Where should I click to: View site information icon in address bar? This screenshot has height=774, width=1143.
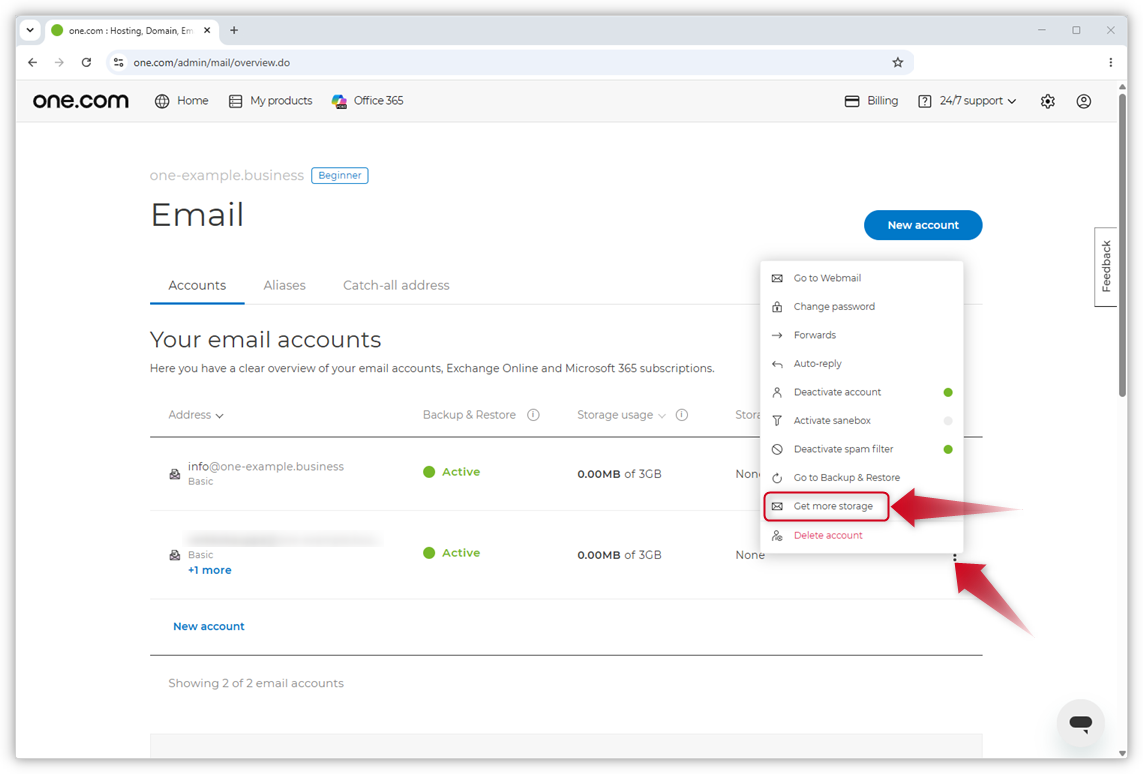point(119,63)
